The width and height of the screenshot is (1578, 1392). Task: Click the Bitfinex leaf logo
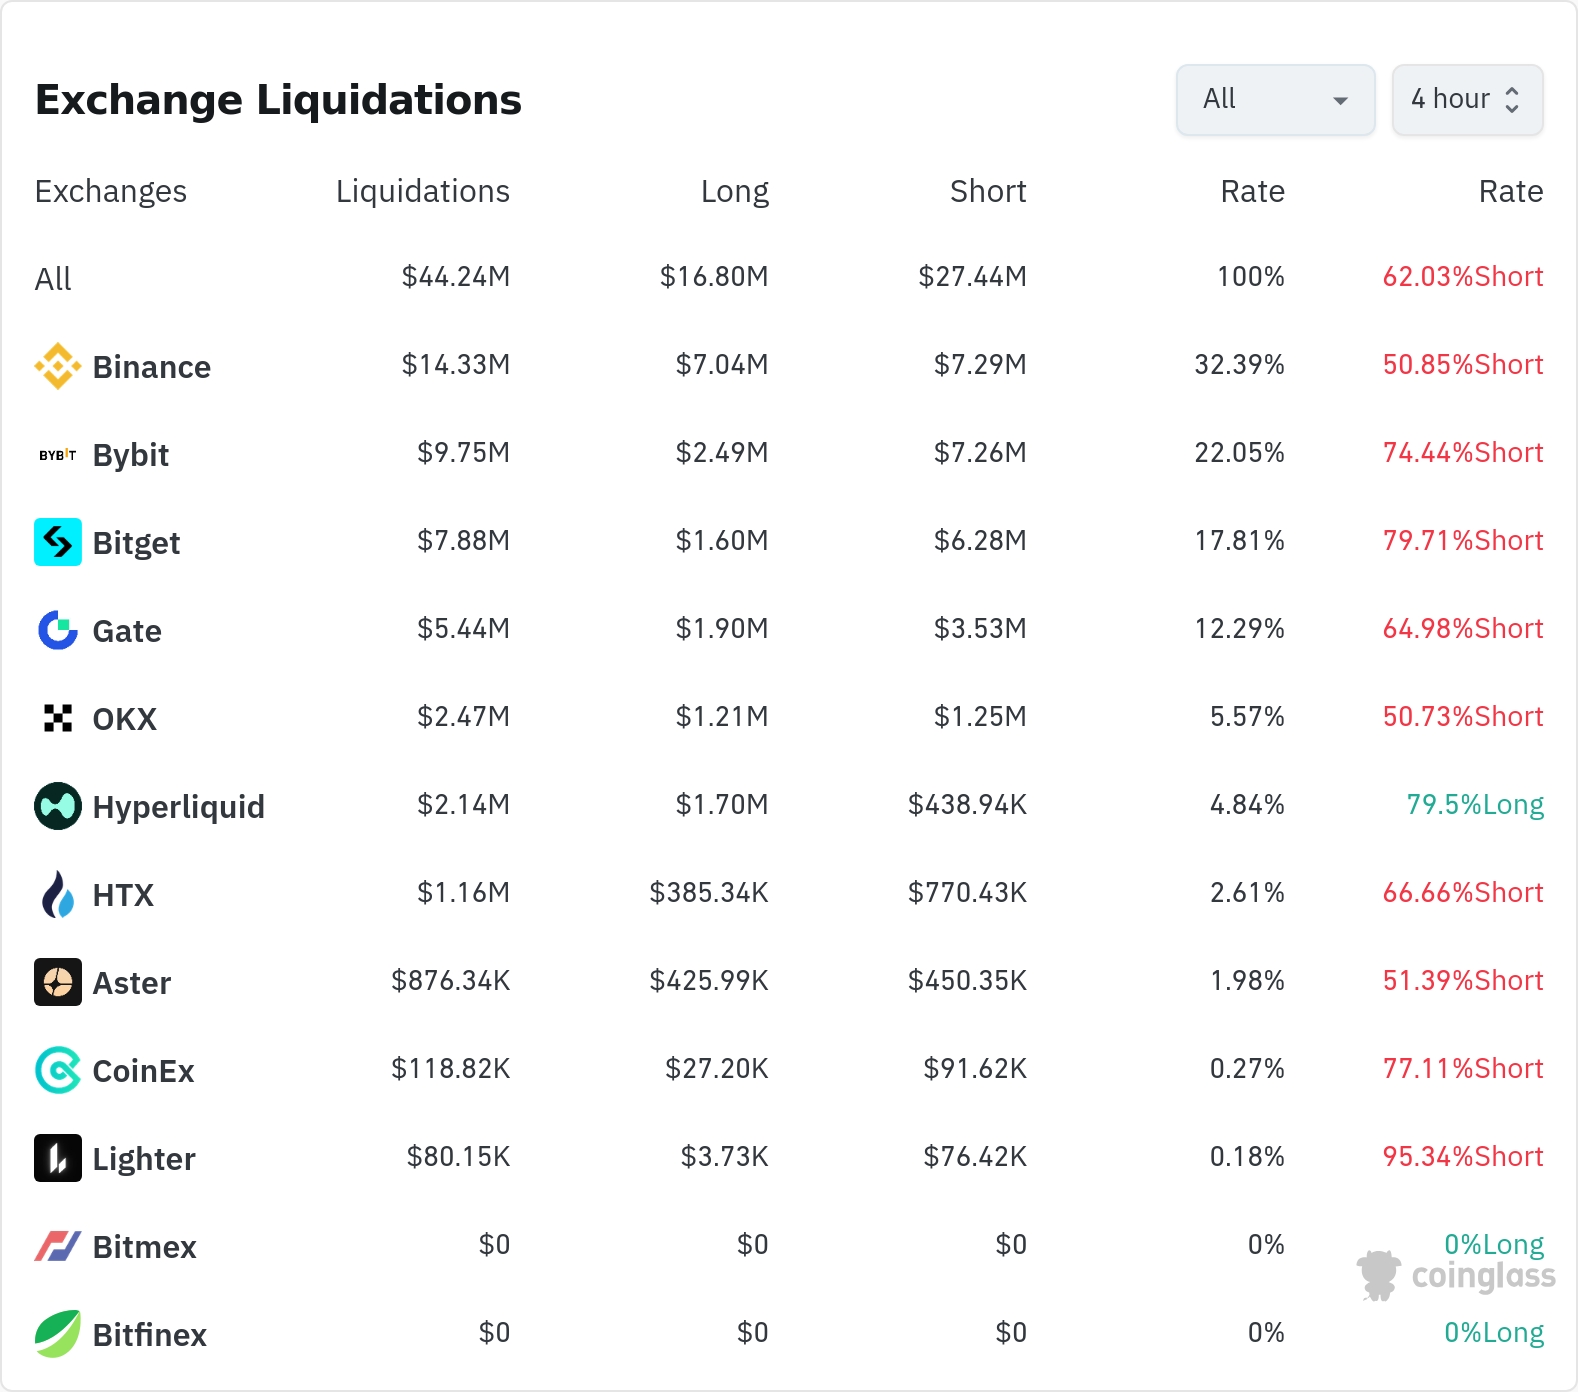58,1334
